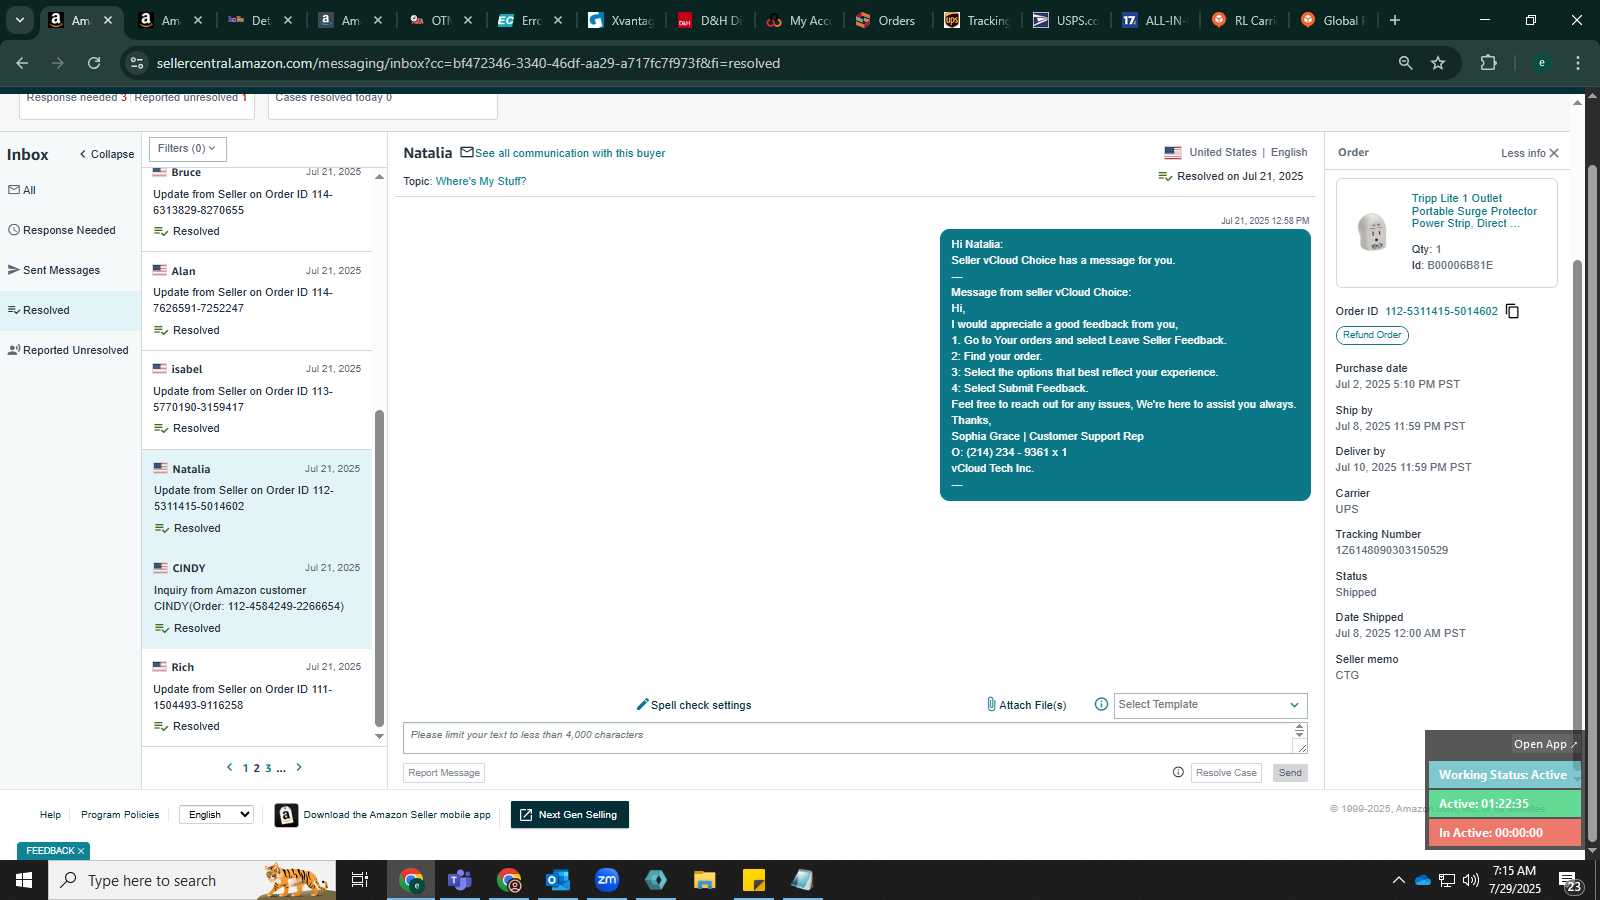1600x900 pixels.
Task: Open the Reported Unresolved folder
Action: tap(68, 350)
